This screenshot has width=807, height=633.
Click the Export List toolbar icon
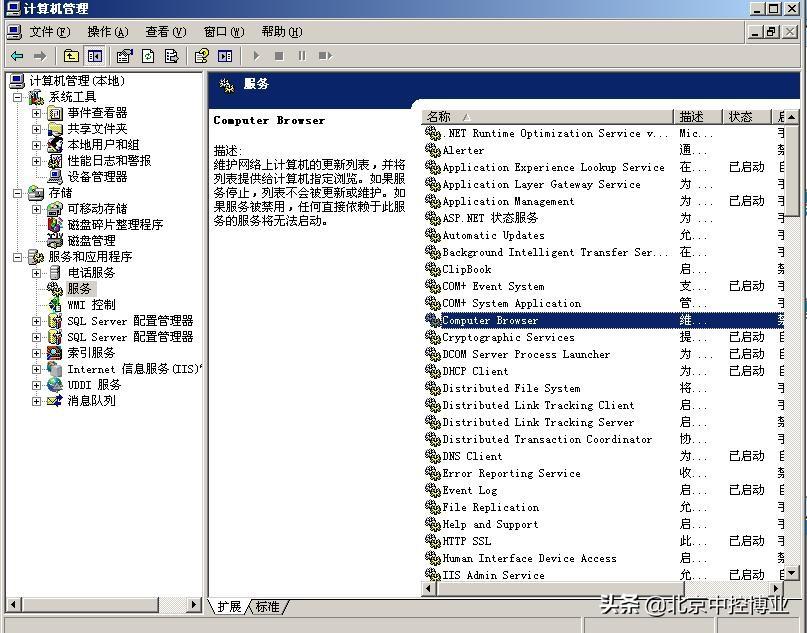coord(171,56)
